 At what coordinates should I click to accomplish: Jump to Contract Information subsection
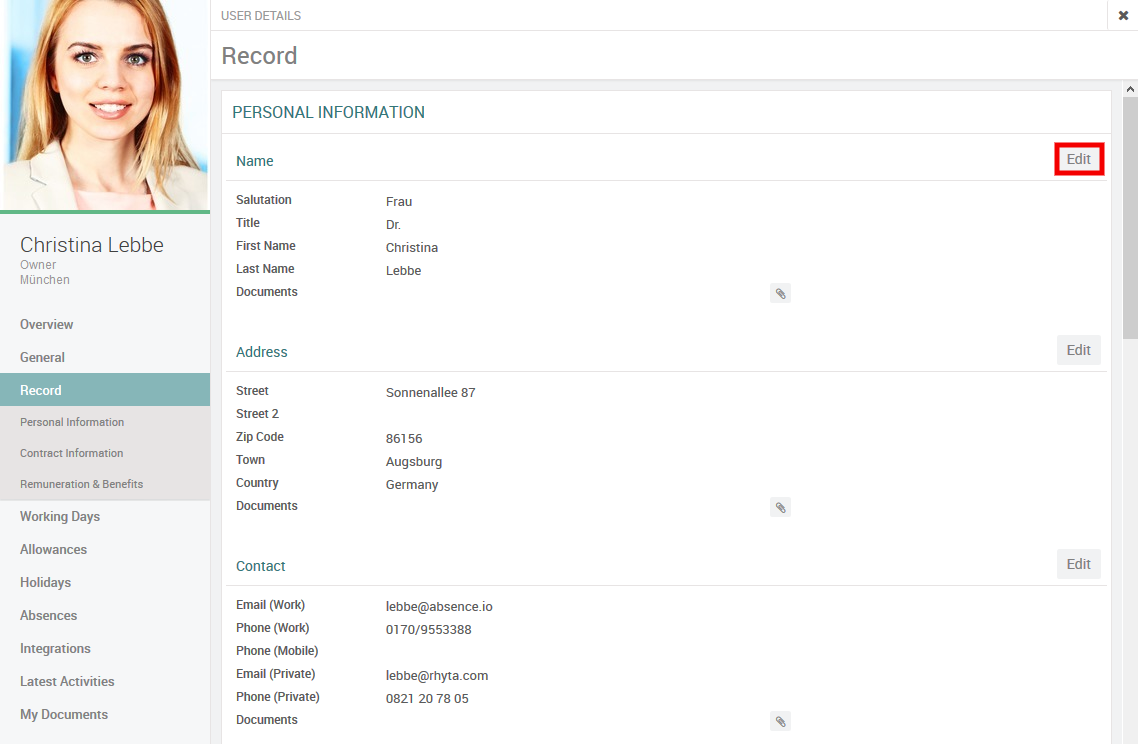(x=72, y=453)
